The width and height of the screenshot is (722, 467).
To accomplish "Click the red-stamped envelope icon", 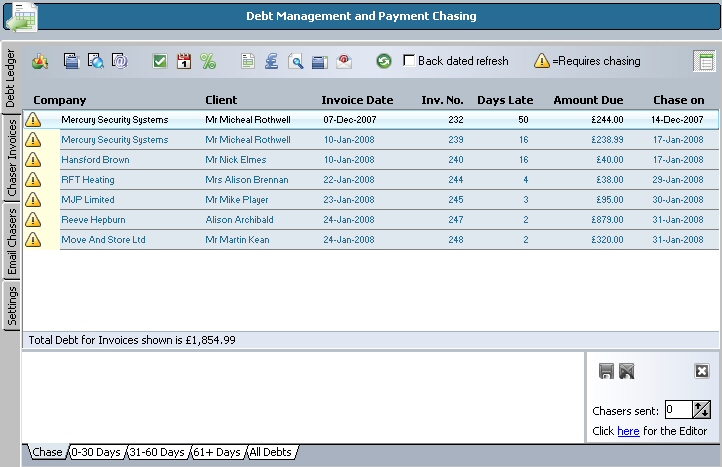I will tap(344, 62).
